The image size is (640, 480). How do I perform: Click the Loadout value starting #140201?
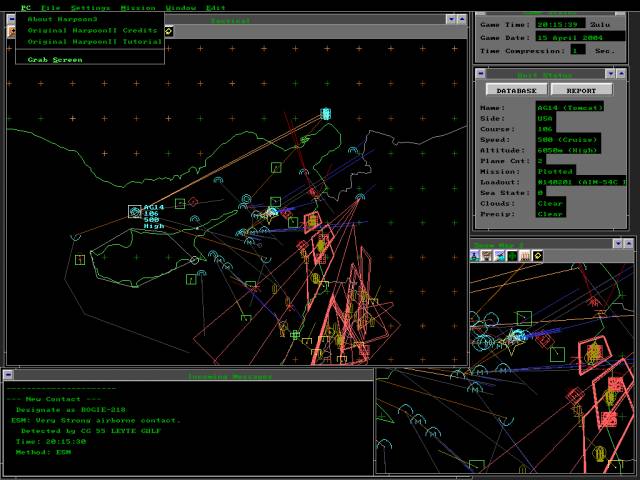click(581, 182)
